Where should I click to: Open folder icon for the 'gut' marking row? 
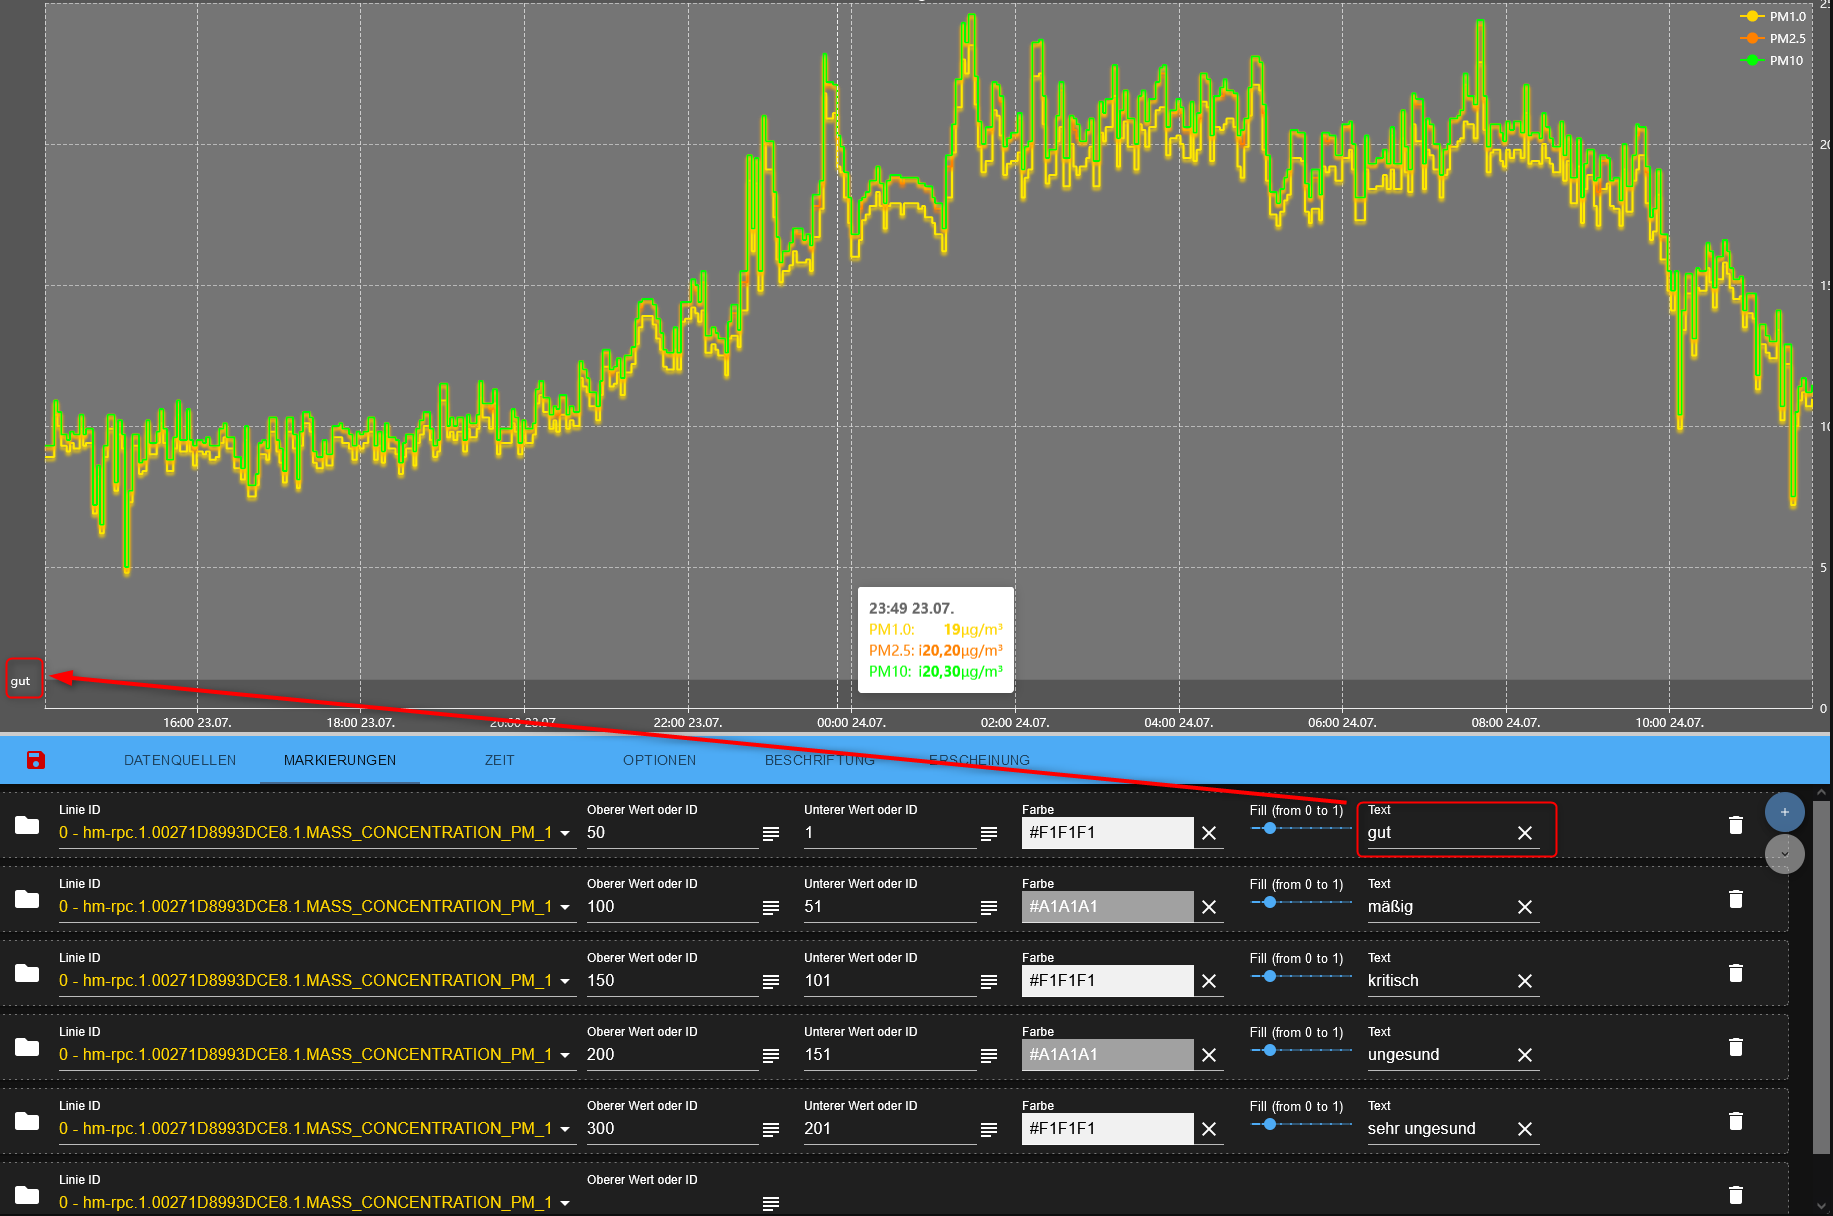point(27,825)
